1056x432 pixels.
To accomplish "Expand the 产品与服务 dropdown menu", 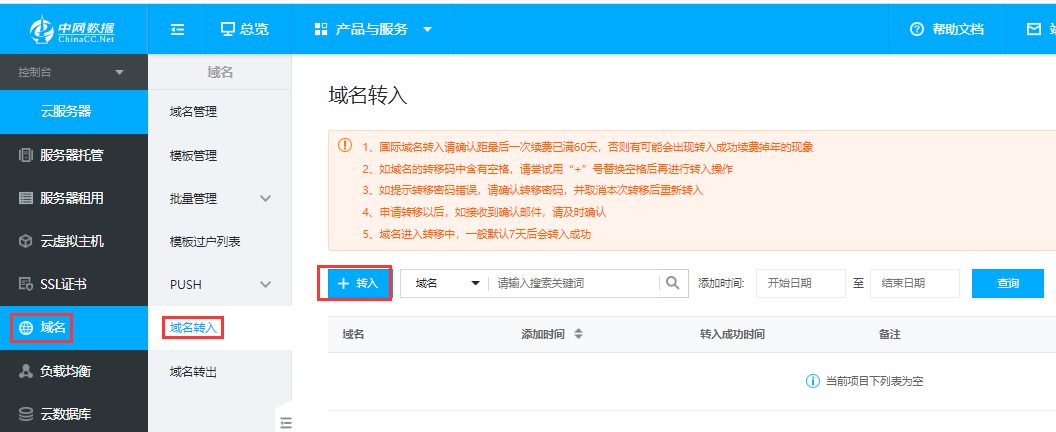I will (x=372, y=30).
